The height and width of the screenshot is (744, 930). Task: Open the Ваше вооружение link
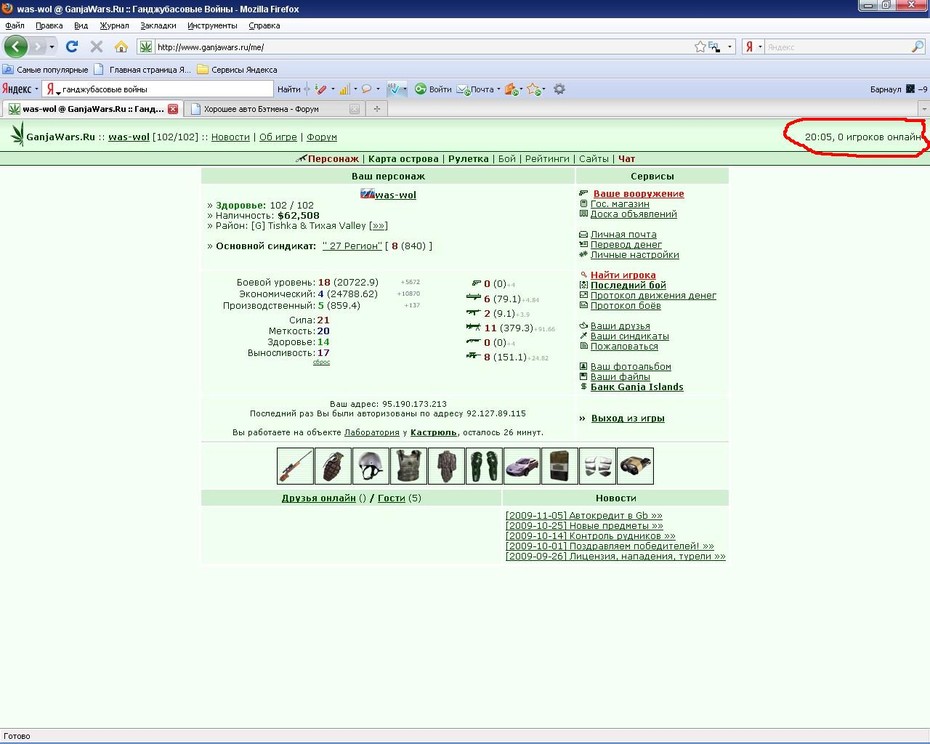[638, 193]
